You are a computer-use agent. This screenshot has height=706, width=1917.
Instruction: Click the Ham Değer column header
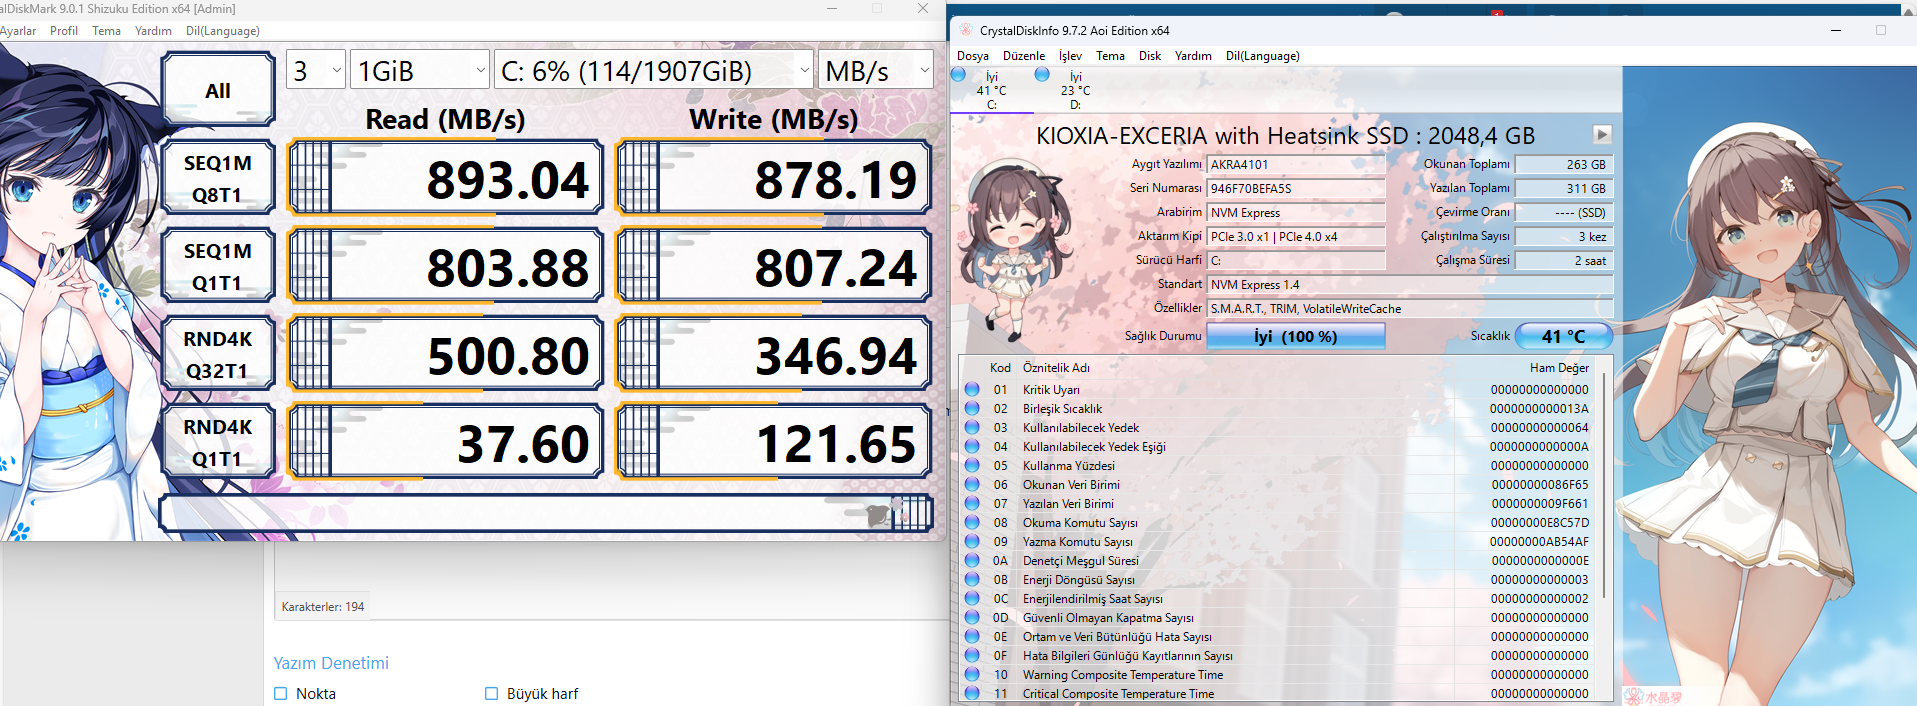pyautogui.click(x=1559, y=368)
